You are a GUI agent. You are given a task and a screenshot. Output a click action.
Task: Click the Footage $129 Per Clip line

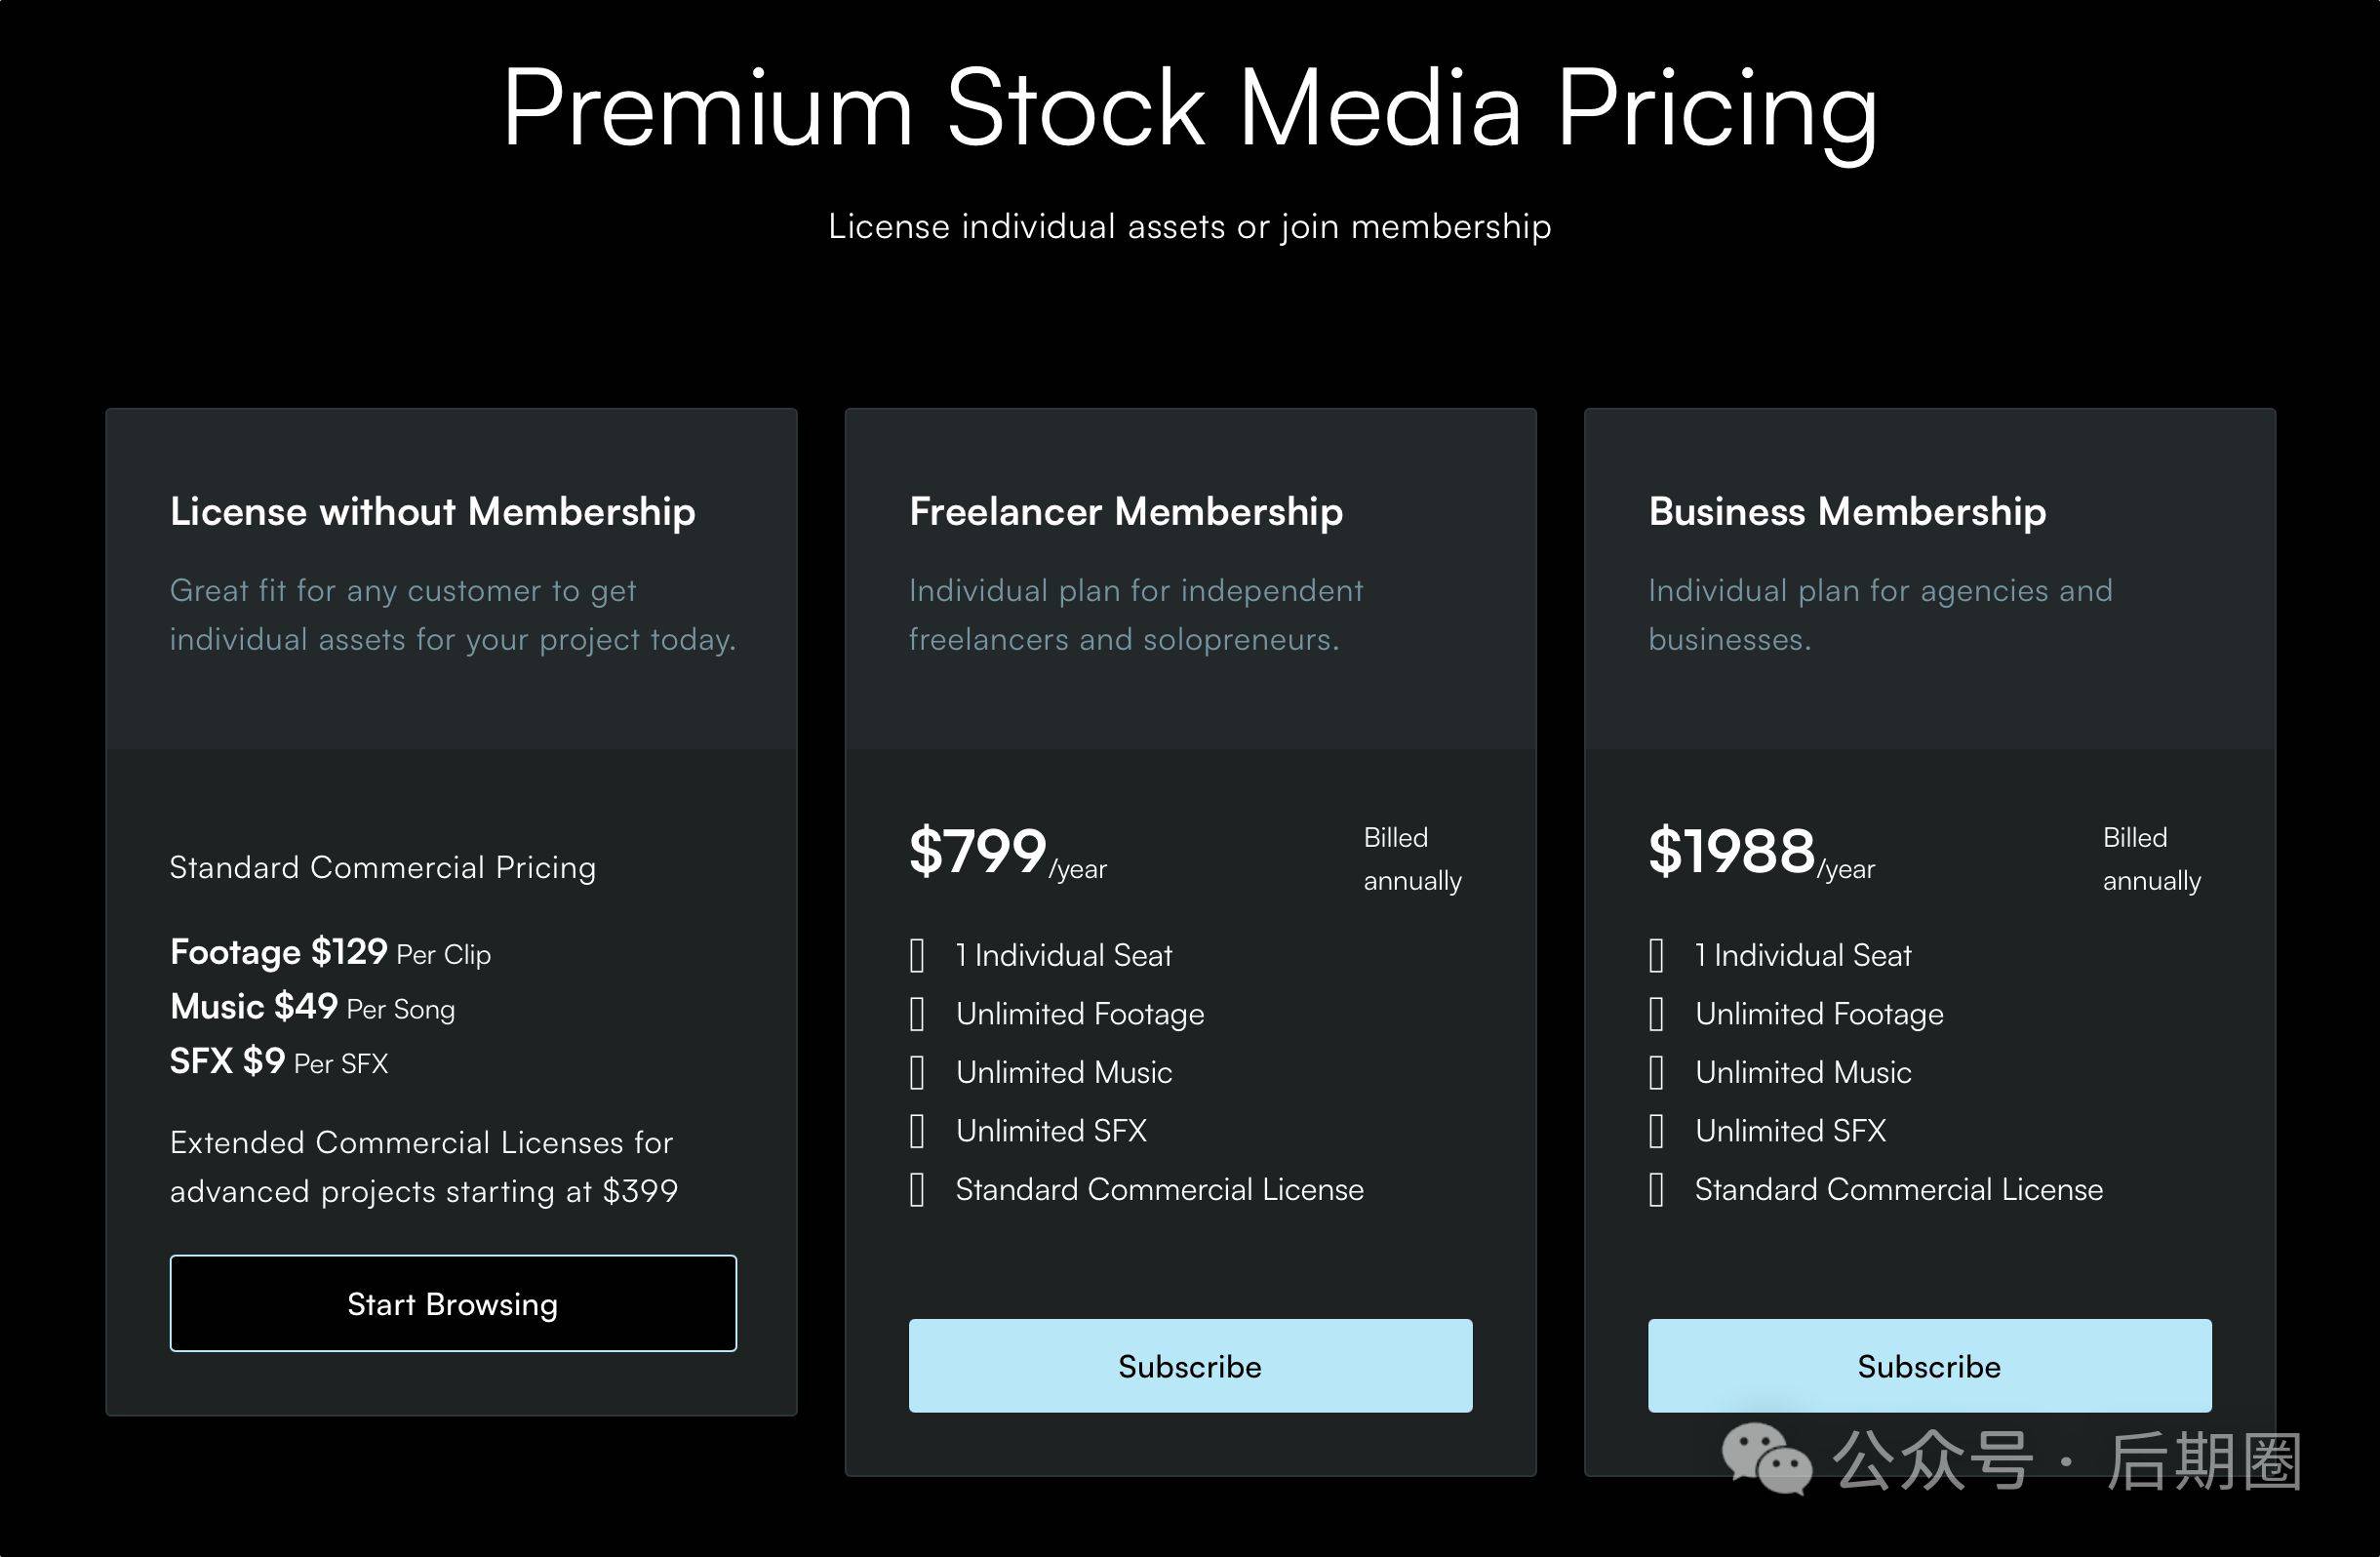330,952
